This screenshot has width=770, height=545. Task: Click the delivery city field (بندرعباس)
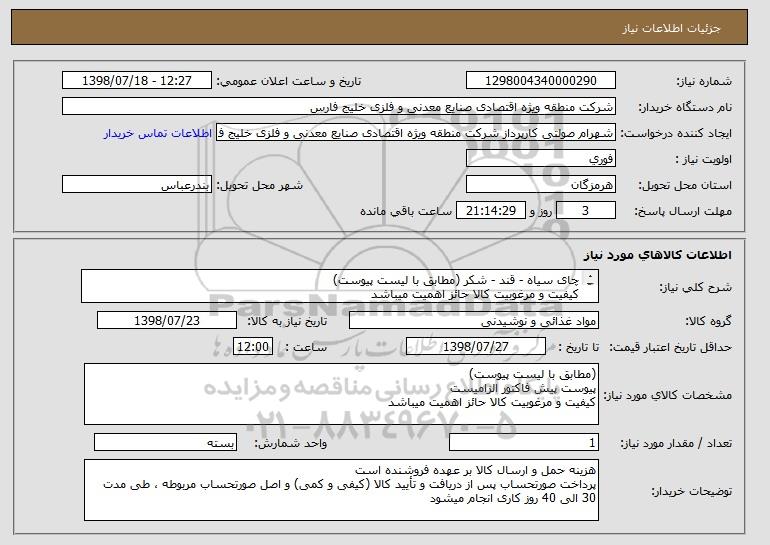tap(137, 185)
